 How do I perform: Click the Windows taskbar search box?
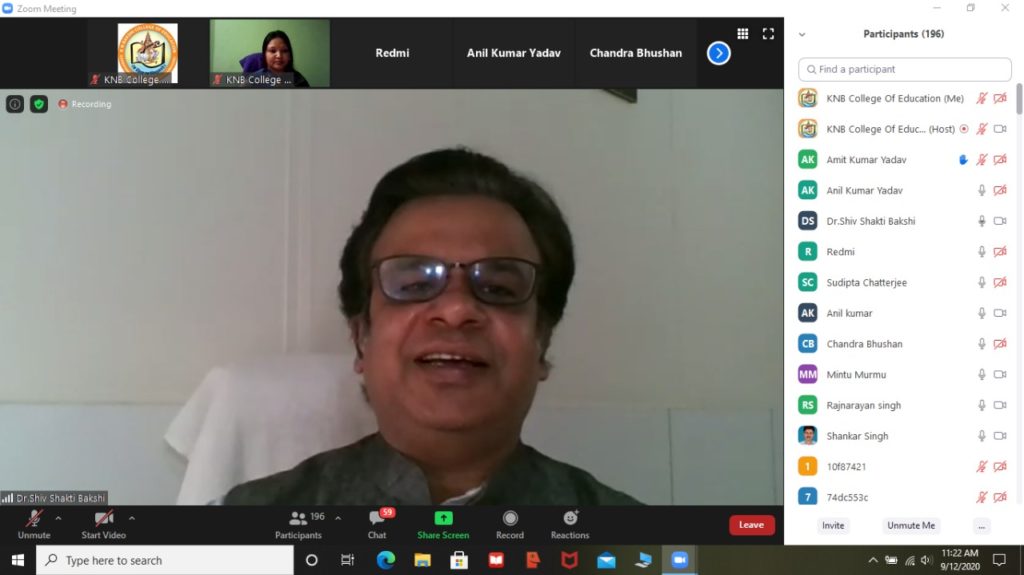(x=165, y=560)
